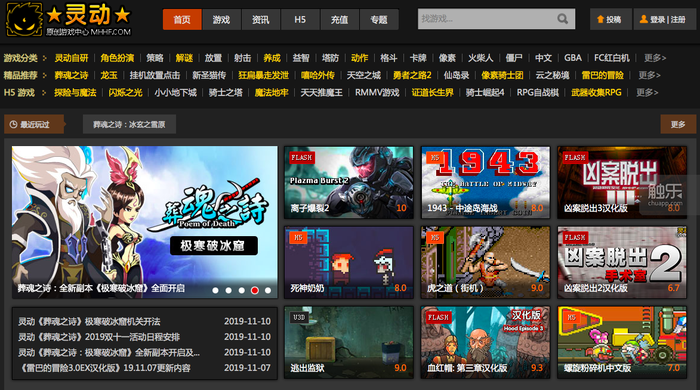
Task: Click the 投稿 upload arrow icon
Action: click(600, 19)
